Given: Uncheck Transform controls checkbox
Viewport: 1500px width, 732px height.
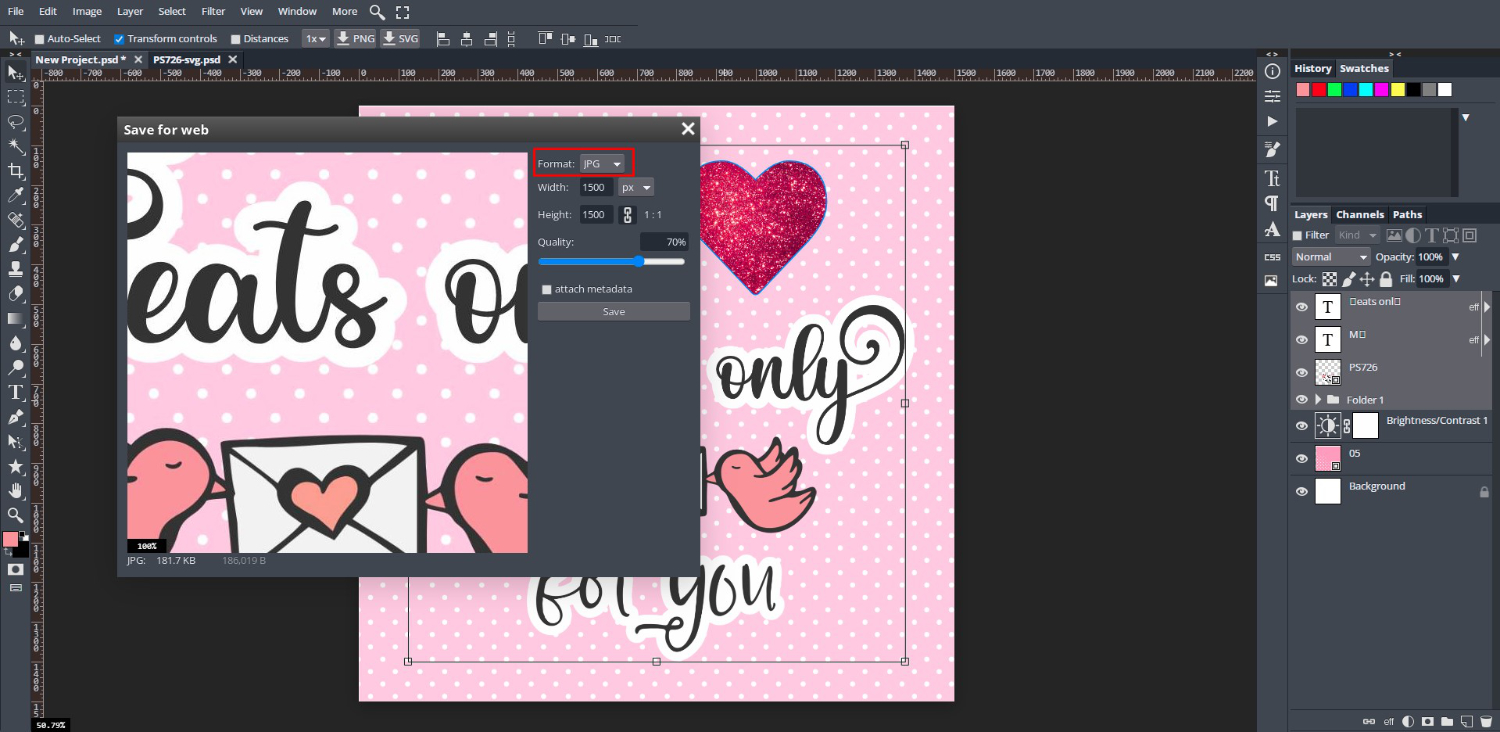Looking at the screenshot, I should (x=119, y=39).
